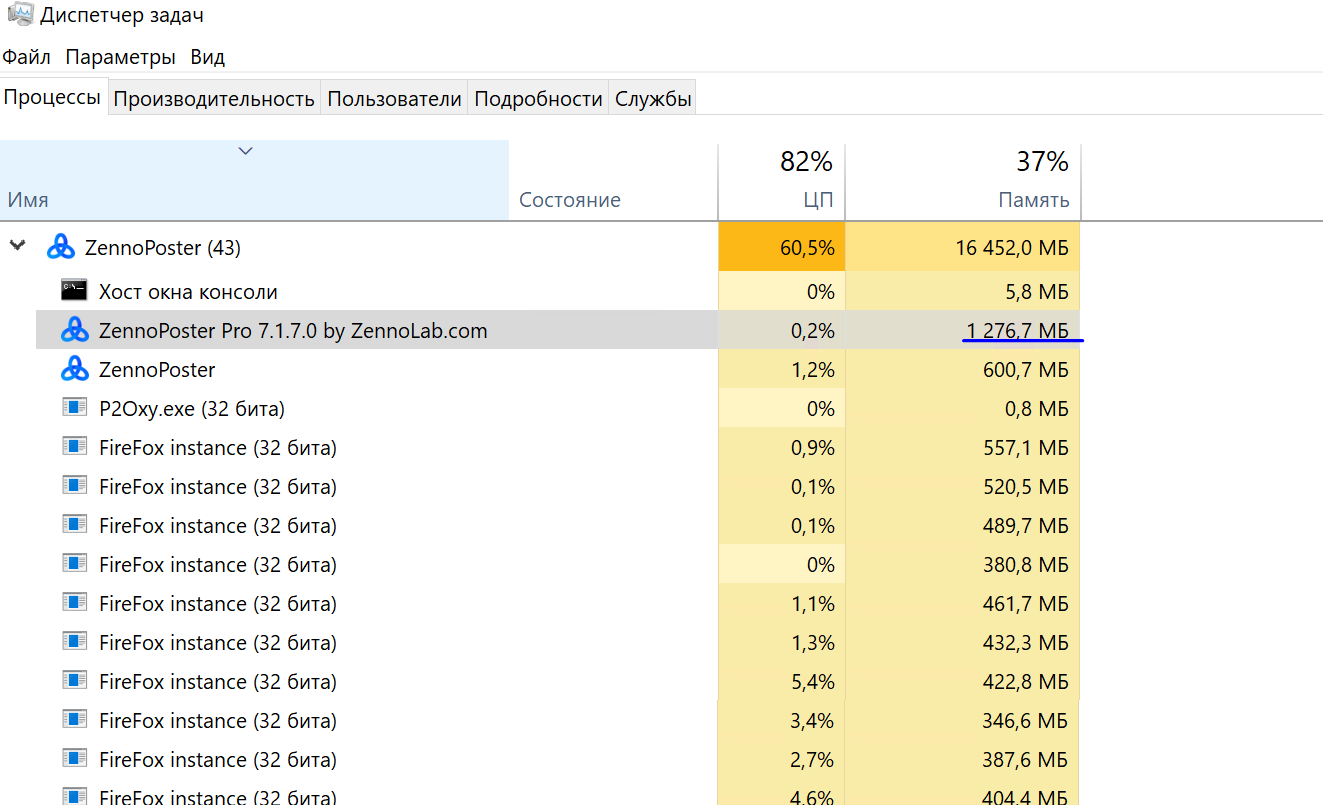Select the Процессы tab
This screenshot has height=805, width=1323.
pos(53,97)
